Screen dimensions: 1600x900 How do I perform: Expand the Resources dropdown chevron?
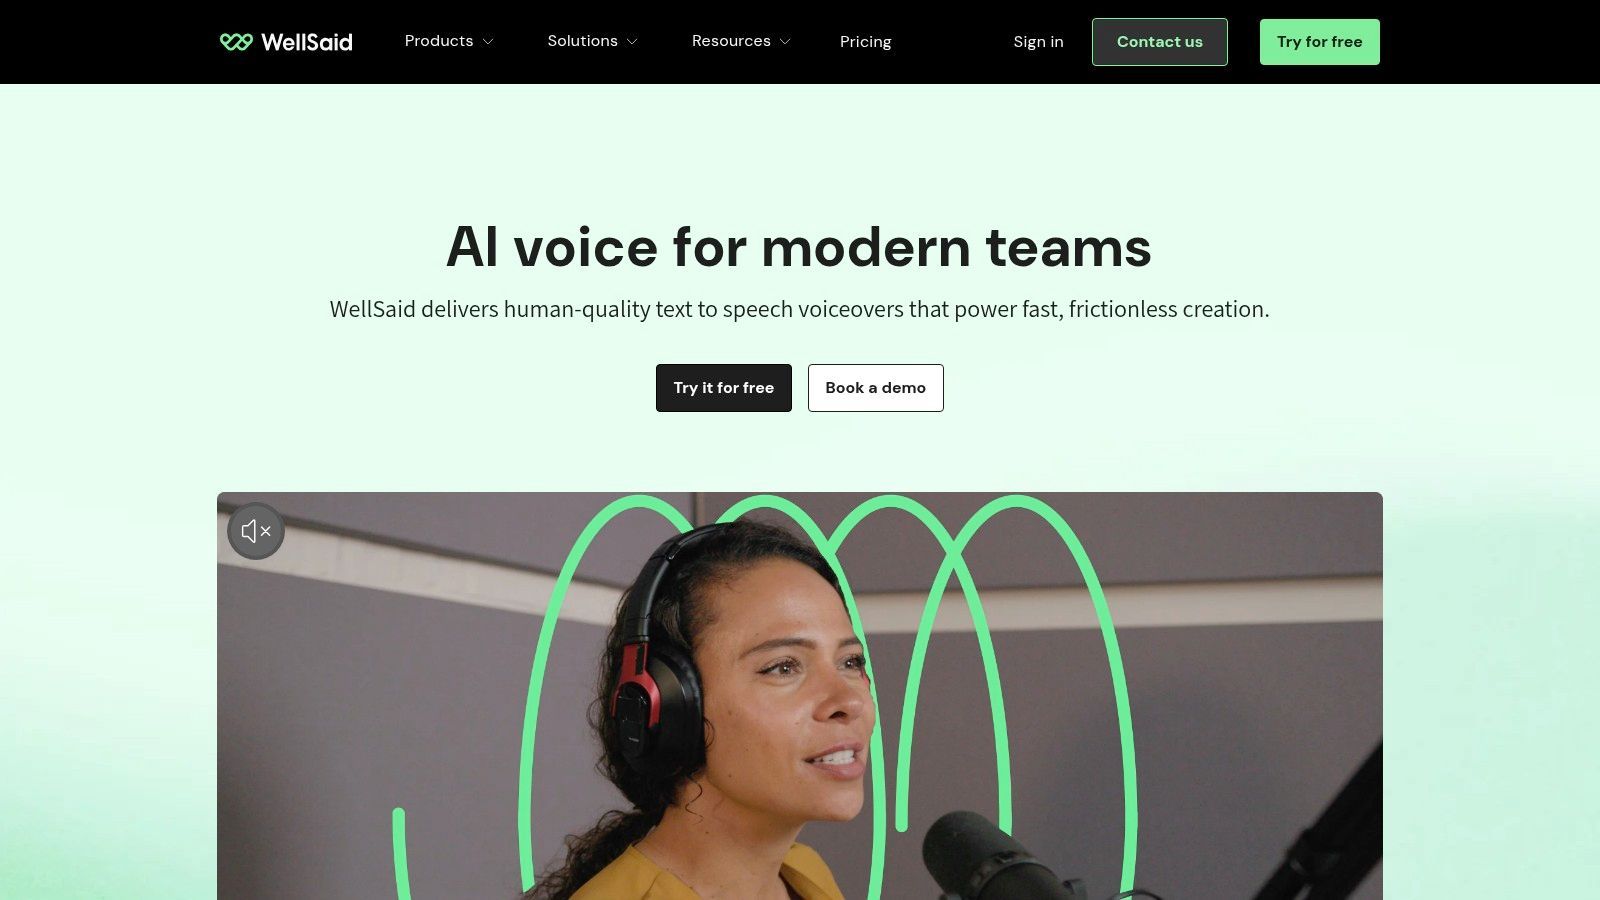point(785,42)
